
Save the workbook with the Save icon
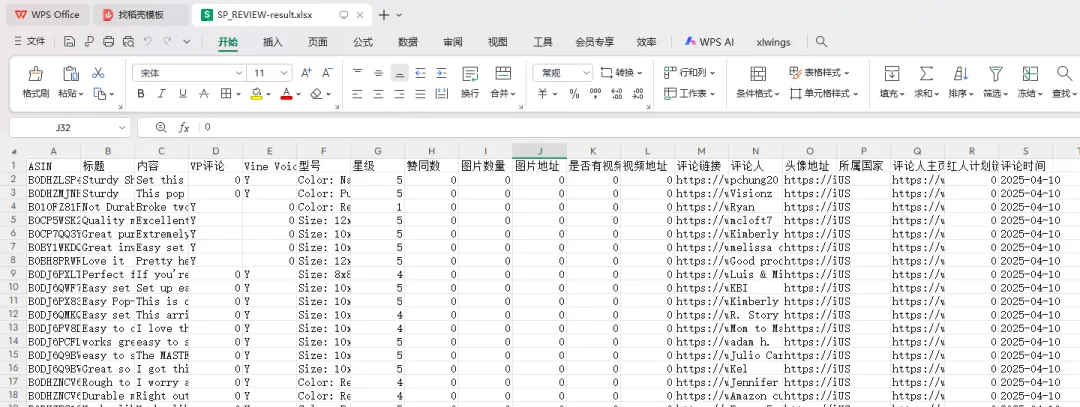tap(69, 42)
